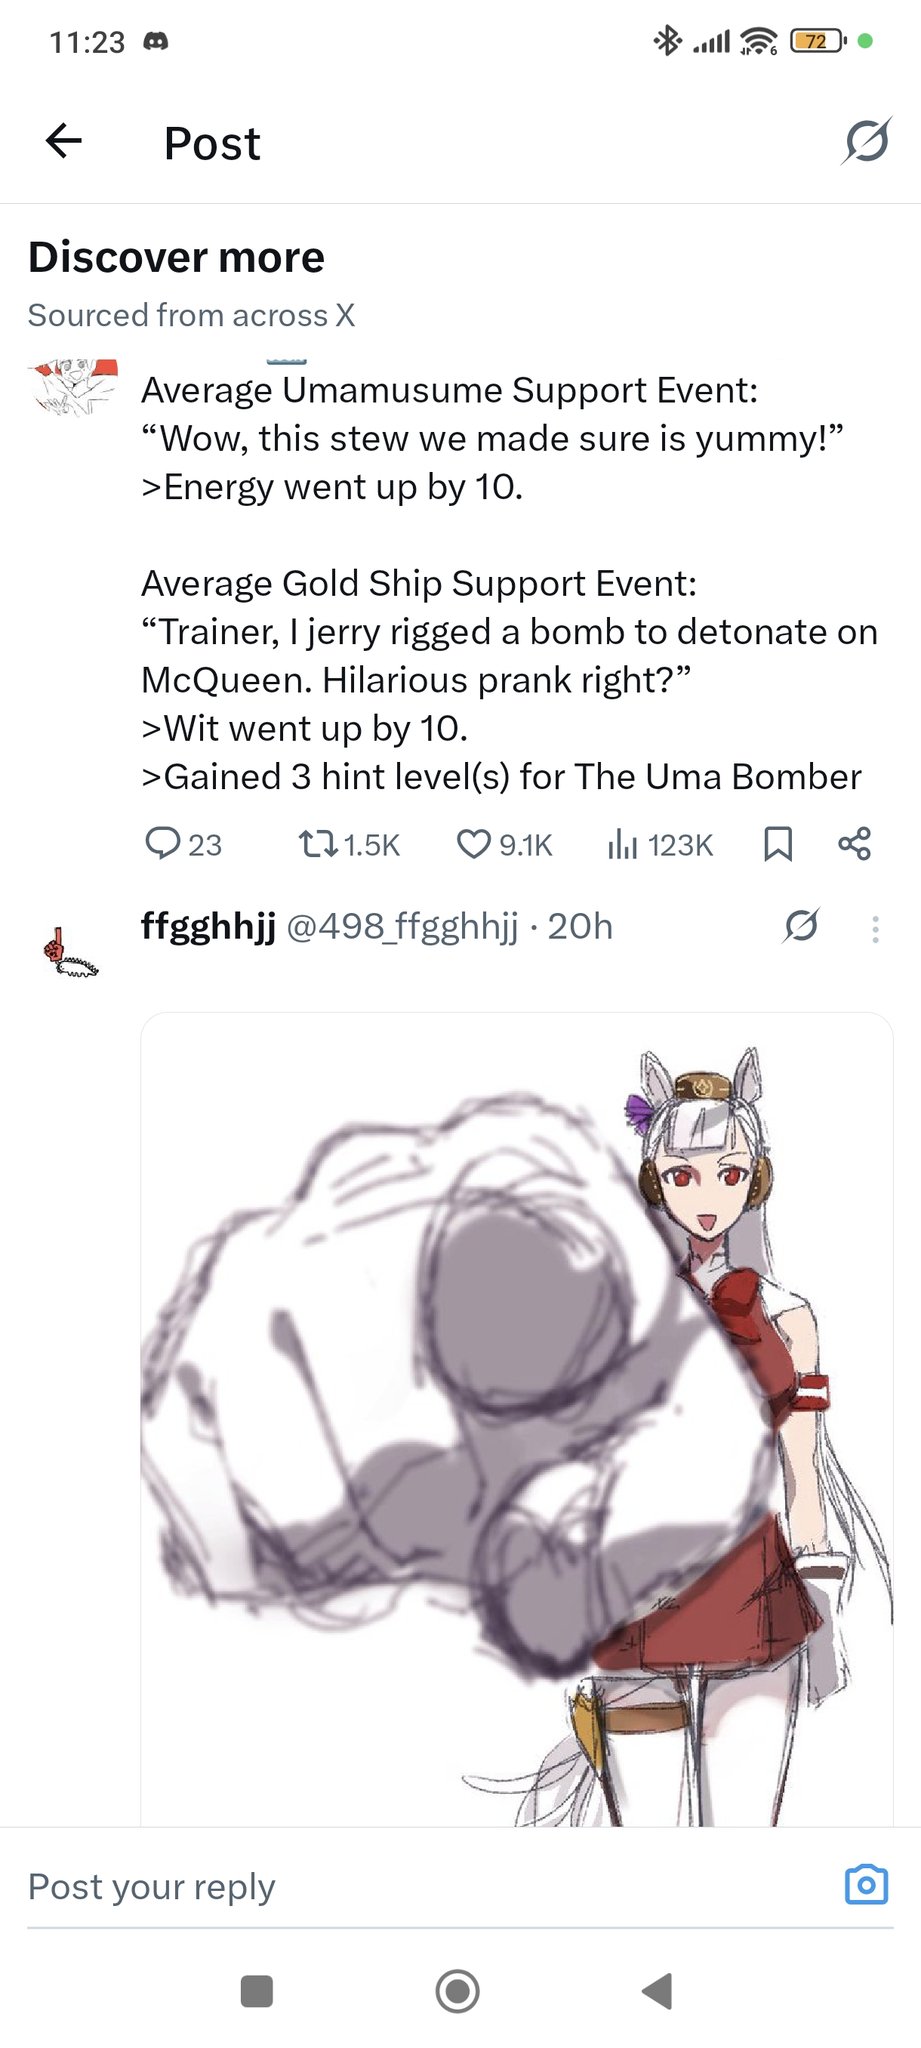This screenshot has width=921, height=2048.
Task: Open the ffgghhjj display name link
Action: 208,927
